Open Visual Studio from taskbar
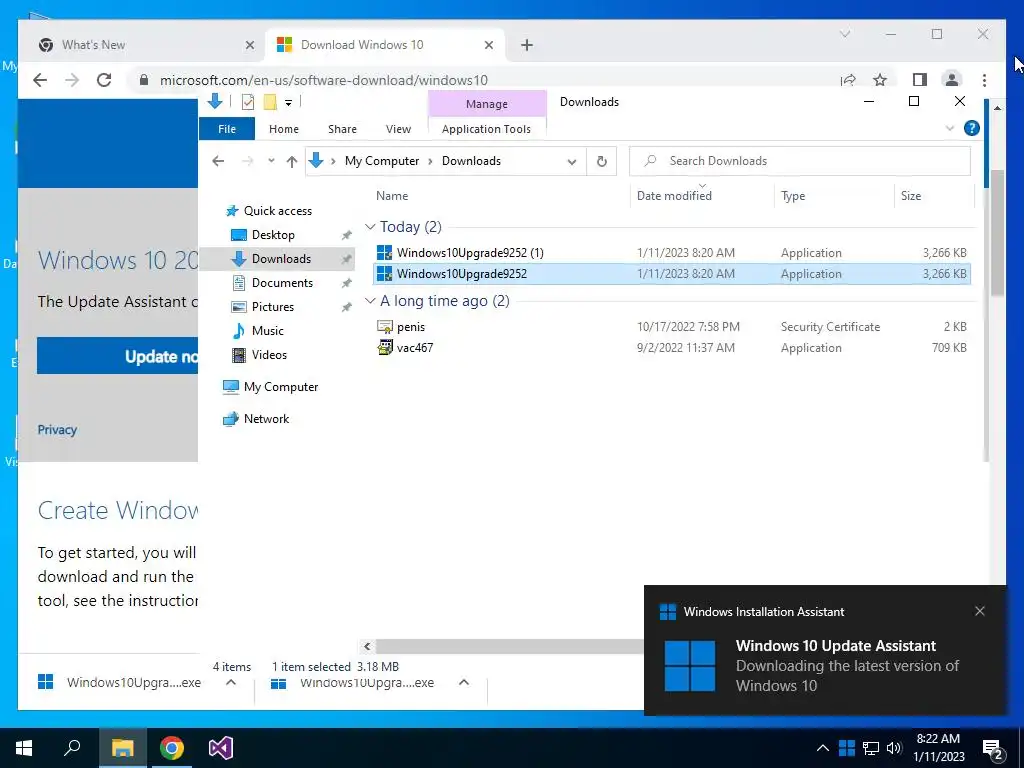This screenshot has width=1024, height=768. point(221,748)
